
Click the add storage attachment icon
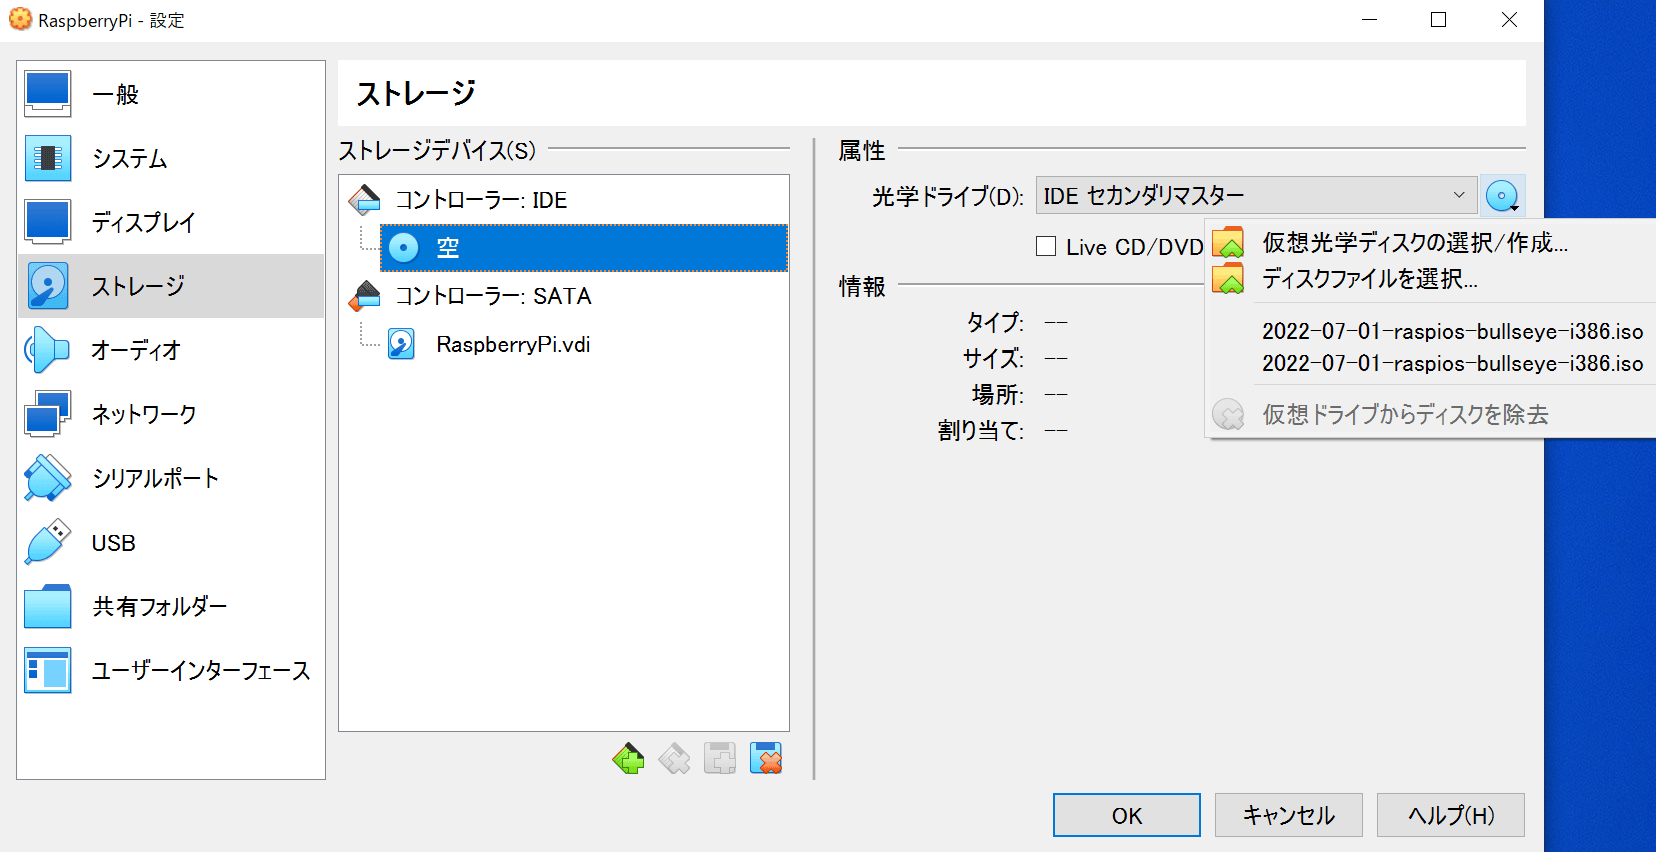(720, 759)
